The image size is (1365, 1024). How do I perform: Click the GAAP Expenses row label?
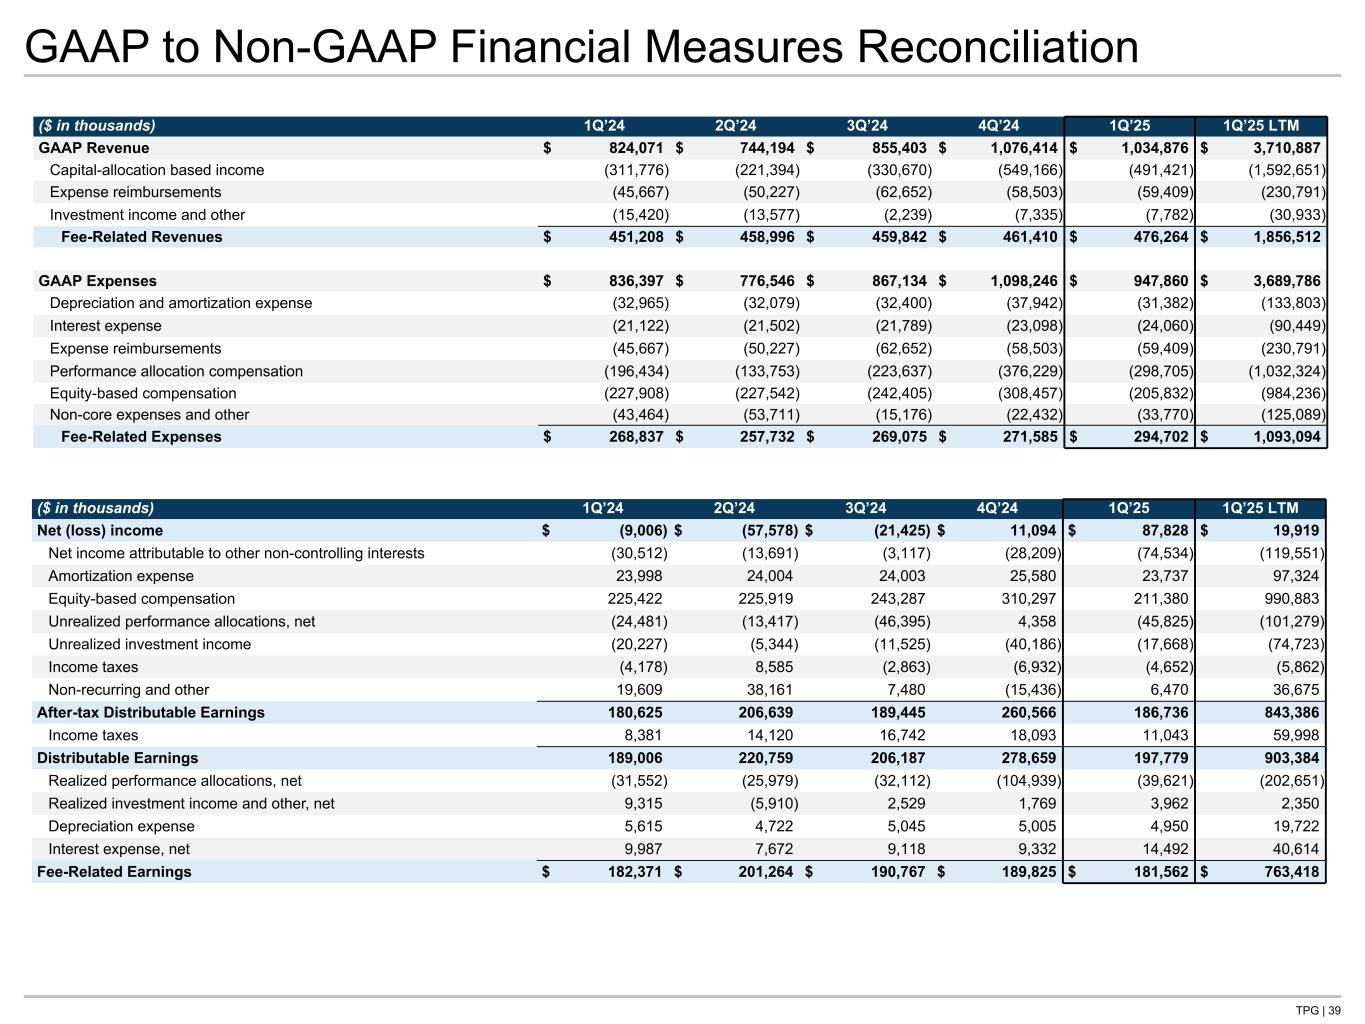point(97,281)
